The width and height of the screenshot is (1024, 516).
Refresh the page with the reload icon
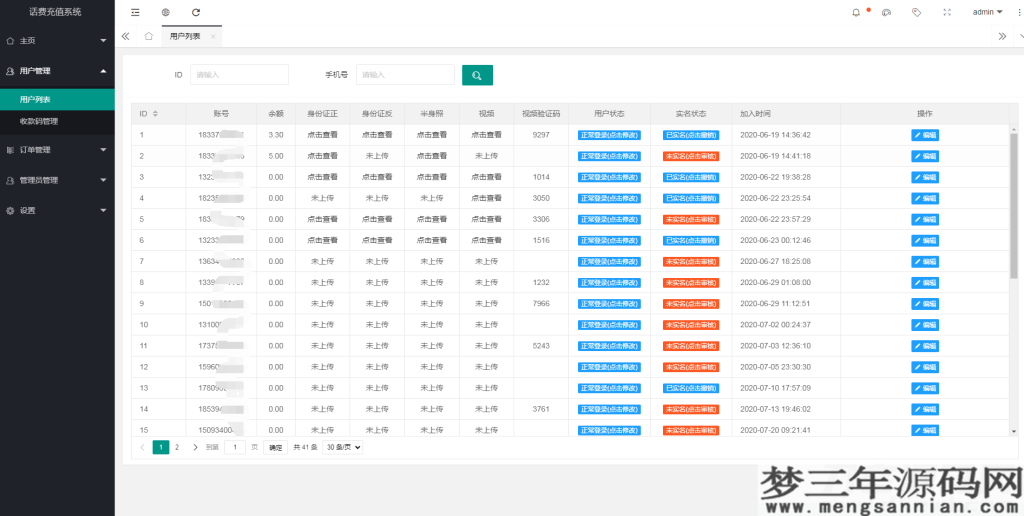tap(196, 12)
